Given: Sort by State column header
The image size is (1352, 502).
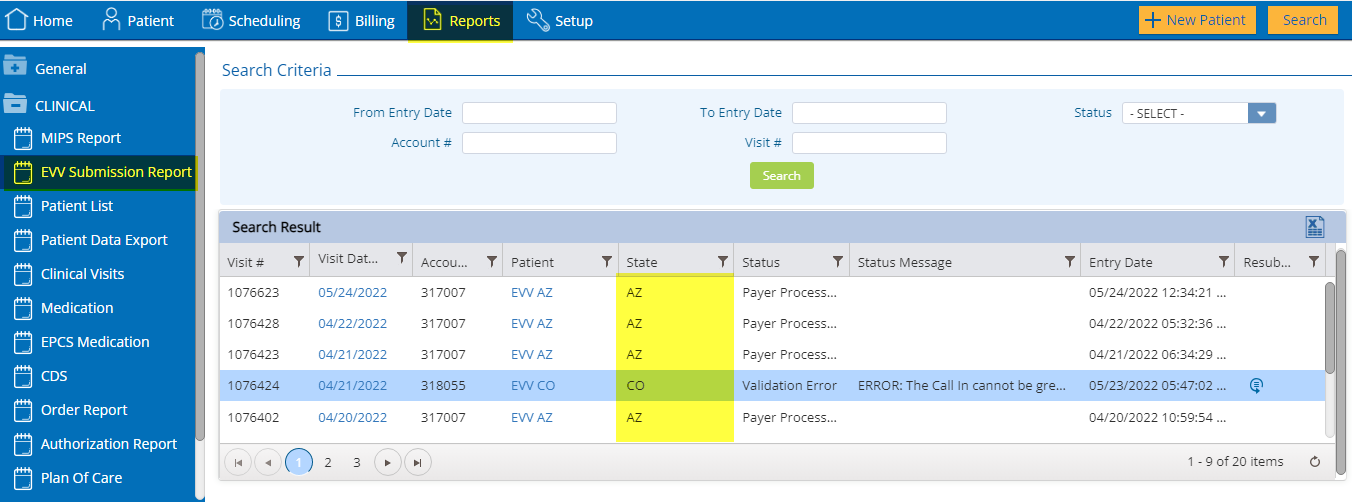Looking at the screenshot, I should tap(642, 262).
